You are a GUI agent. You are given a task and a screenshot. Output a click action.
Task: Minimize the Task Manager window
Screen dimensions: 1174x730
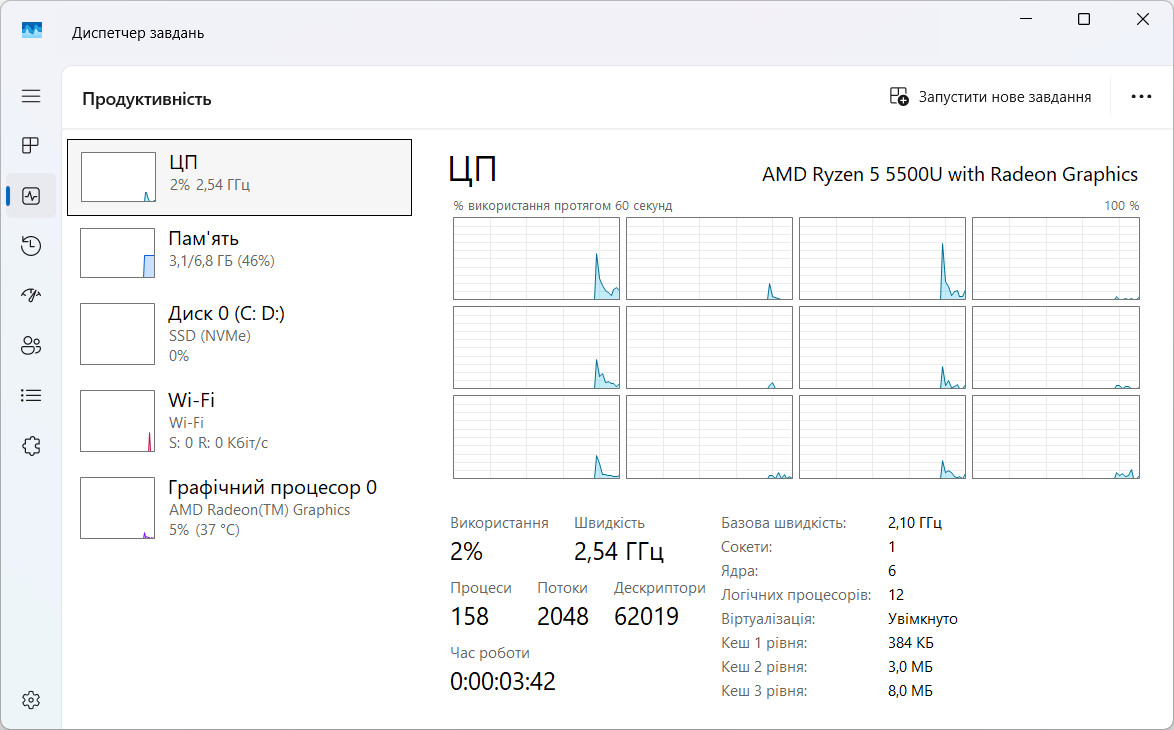point(1026,19)
